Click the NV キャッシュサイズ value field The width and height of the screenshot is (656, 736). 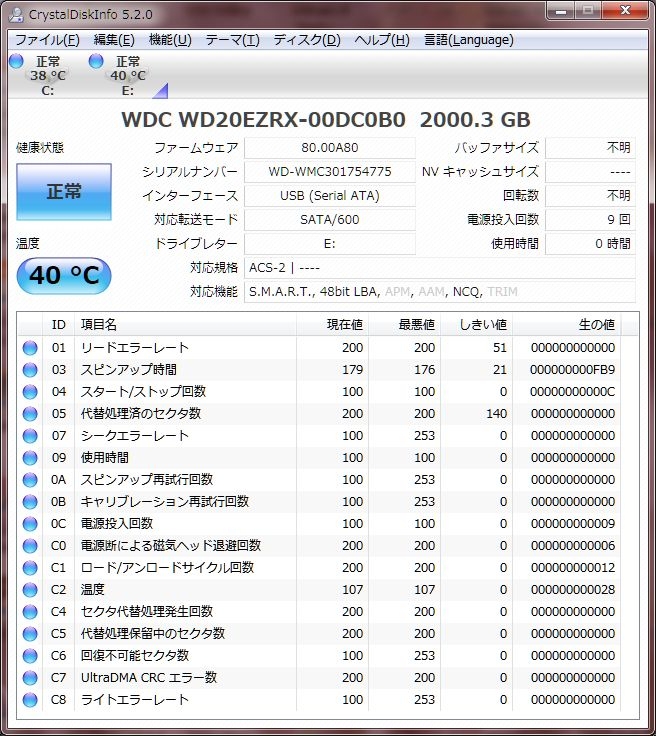coord(590,172)
